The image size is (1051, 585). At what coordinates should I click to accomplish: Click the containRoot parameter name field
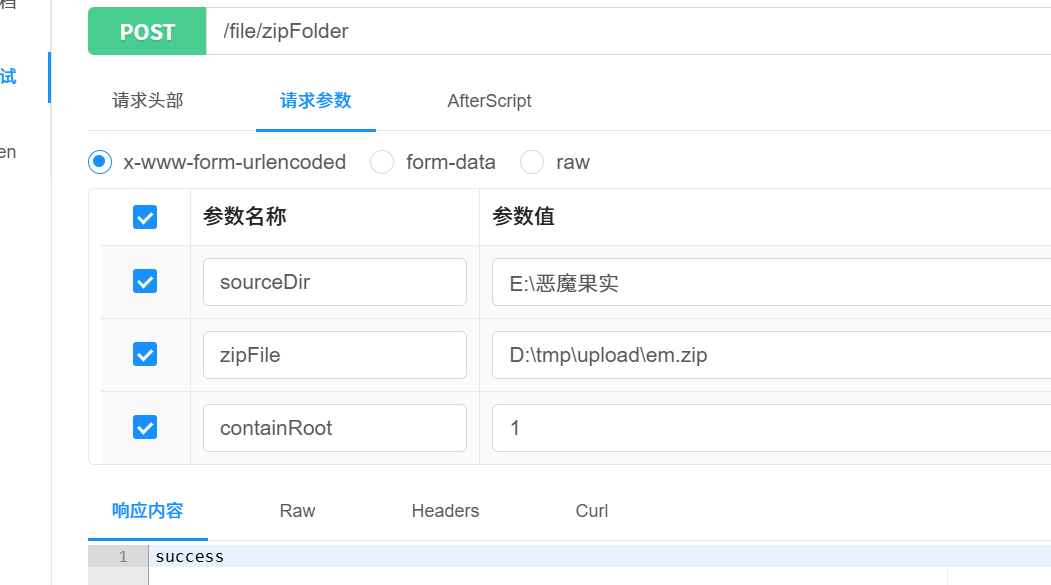(334, 428)
